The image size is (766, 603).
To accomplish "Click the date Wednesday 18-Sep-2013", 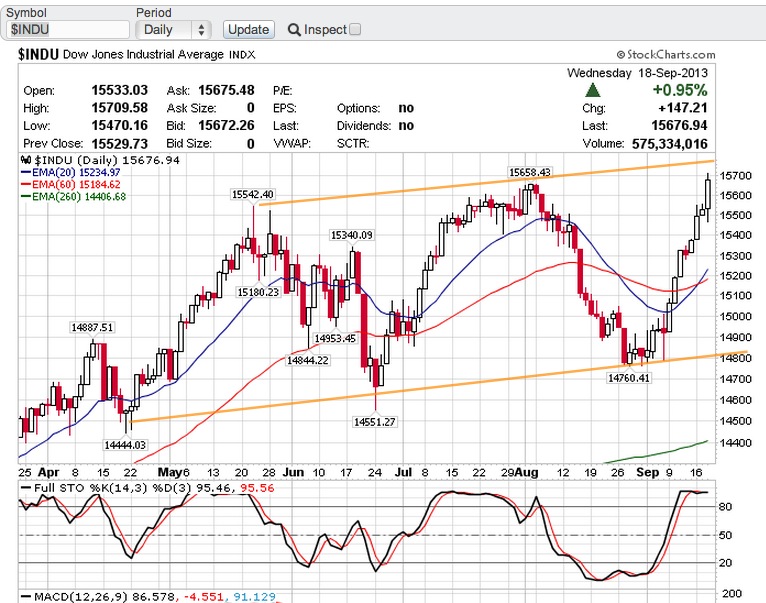I will tap(638, 73).
